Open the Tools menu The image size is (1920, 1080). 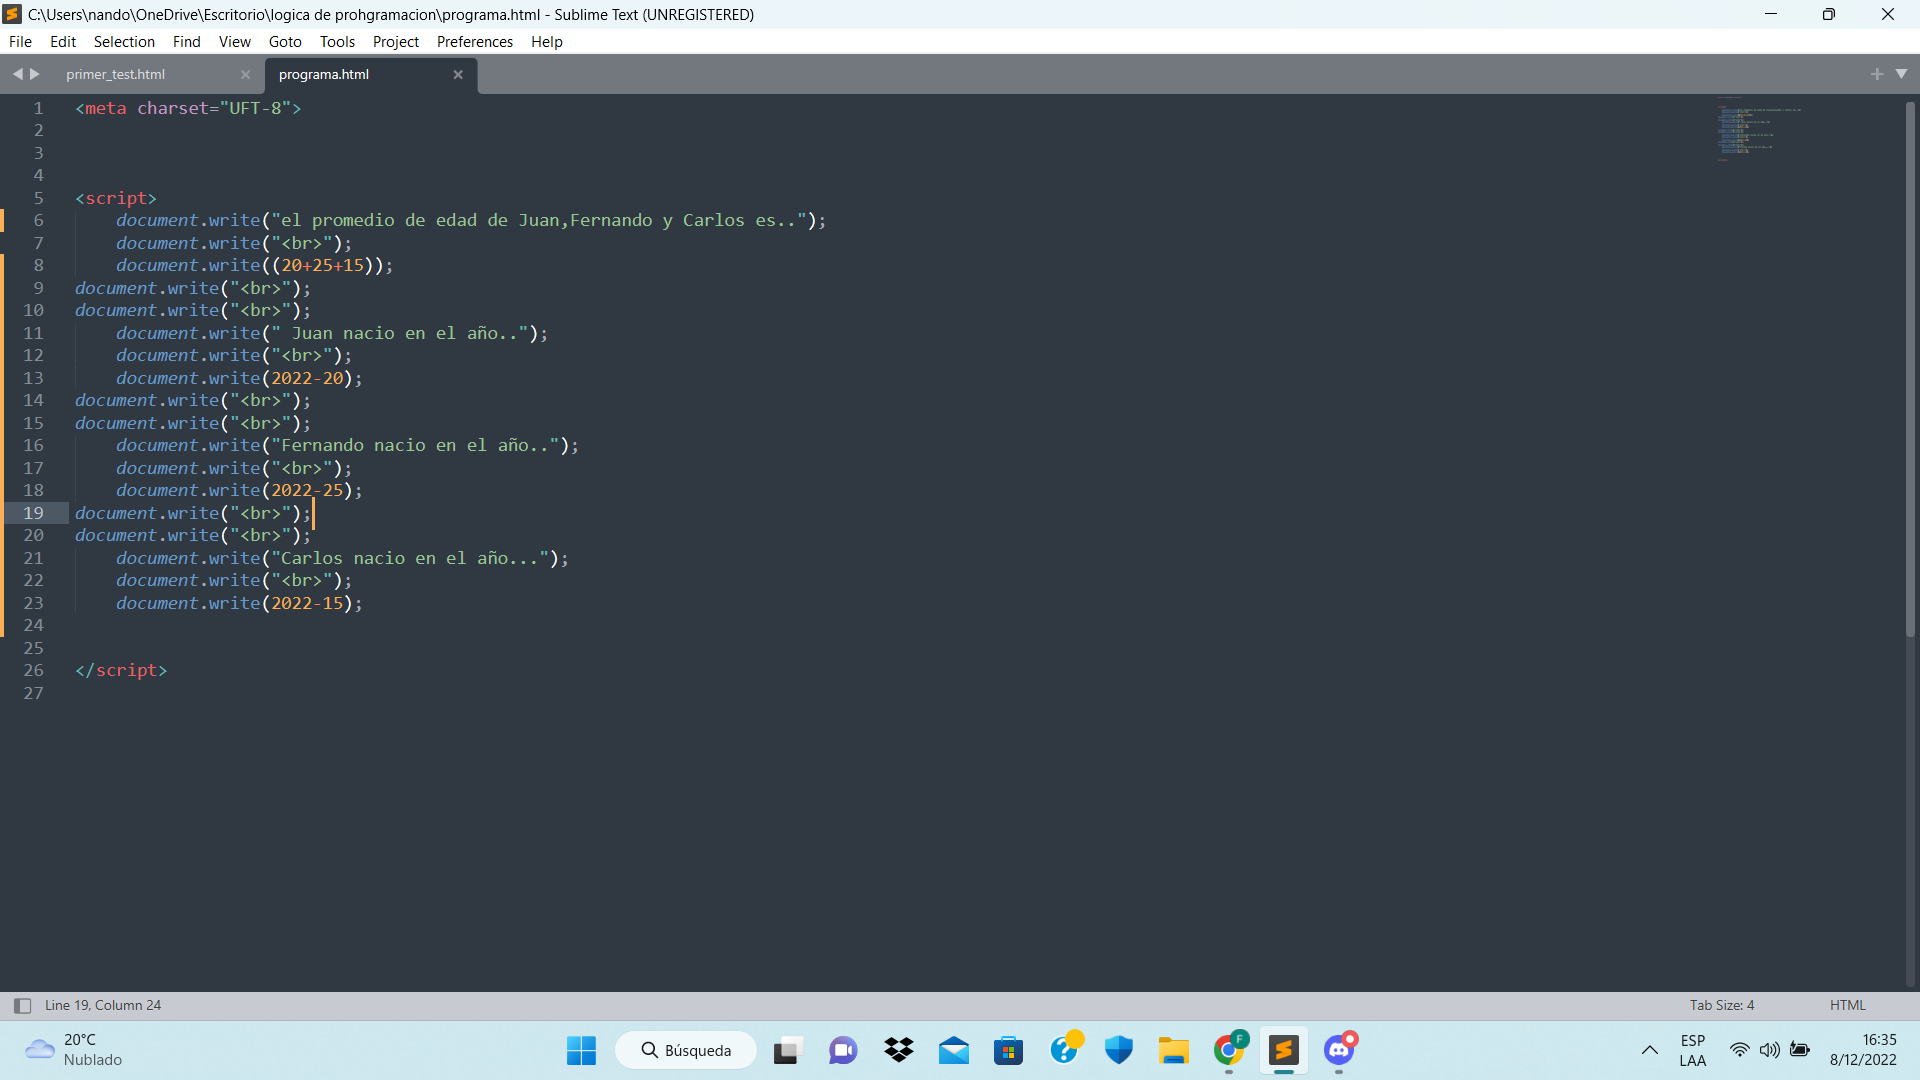337,41
